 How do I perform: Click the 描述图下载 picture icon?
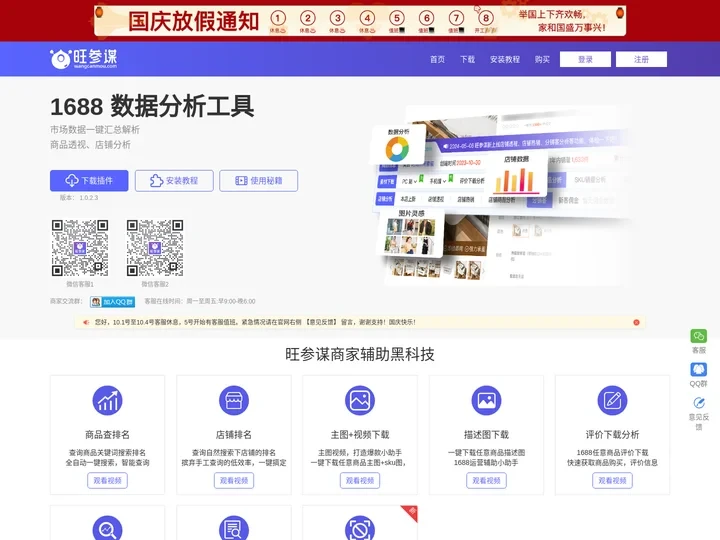pos(486,400)
